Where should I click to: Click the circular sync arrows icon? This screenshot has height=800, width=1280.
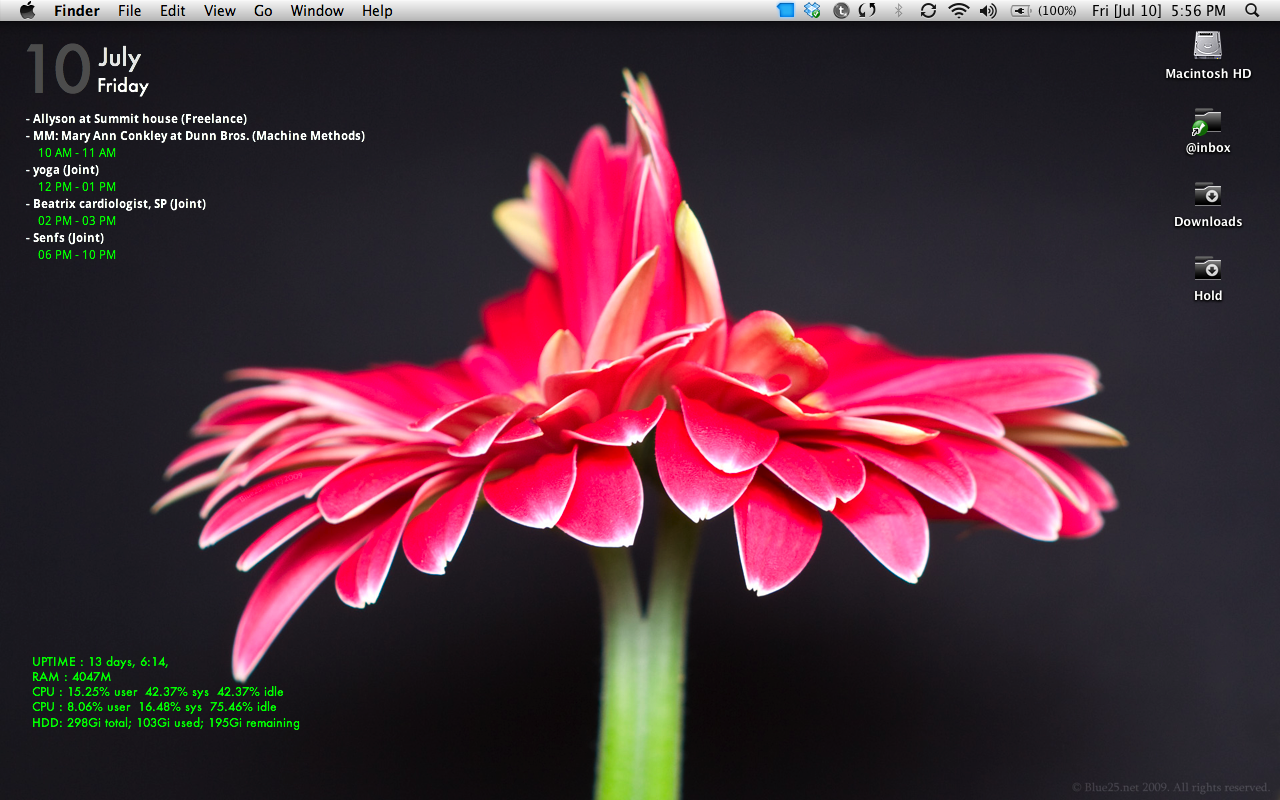[x=928, y=11]
